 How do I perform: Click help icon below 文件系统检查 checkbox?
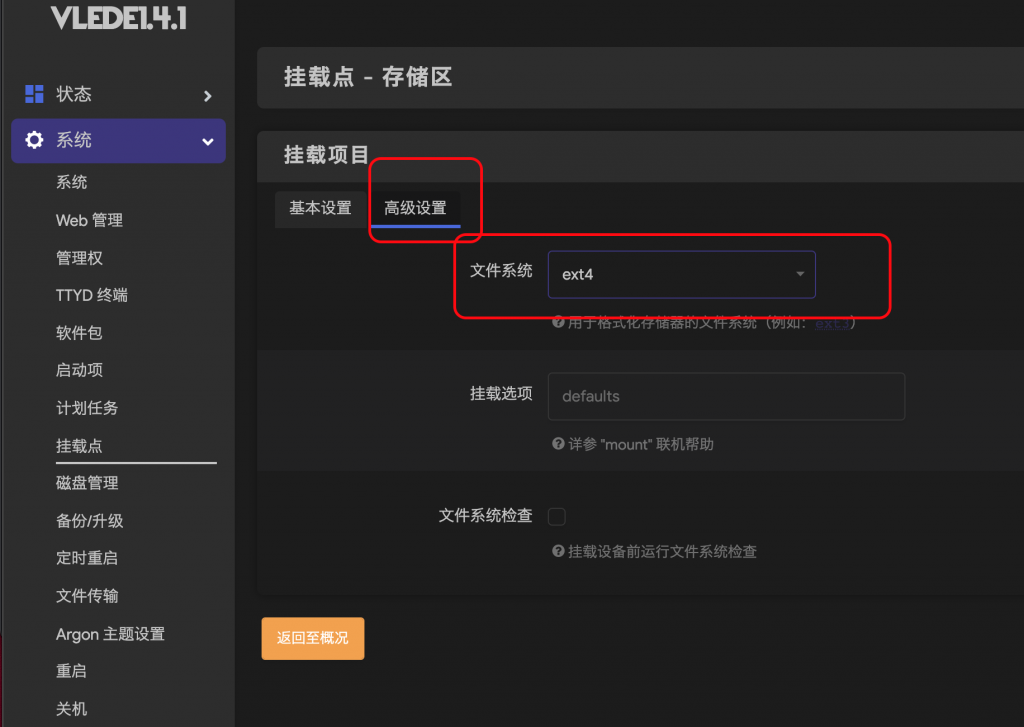[558, 551]
